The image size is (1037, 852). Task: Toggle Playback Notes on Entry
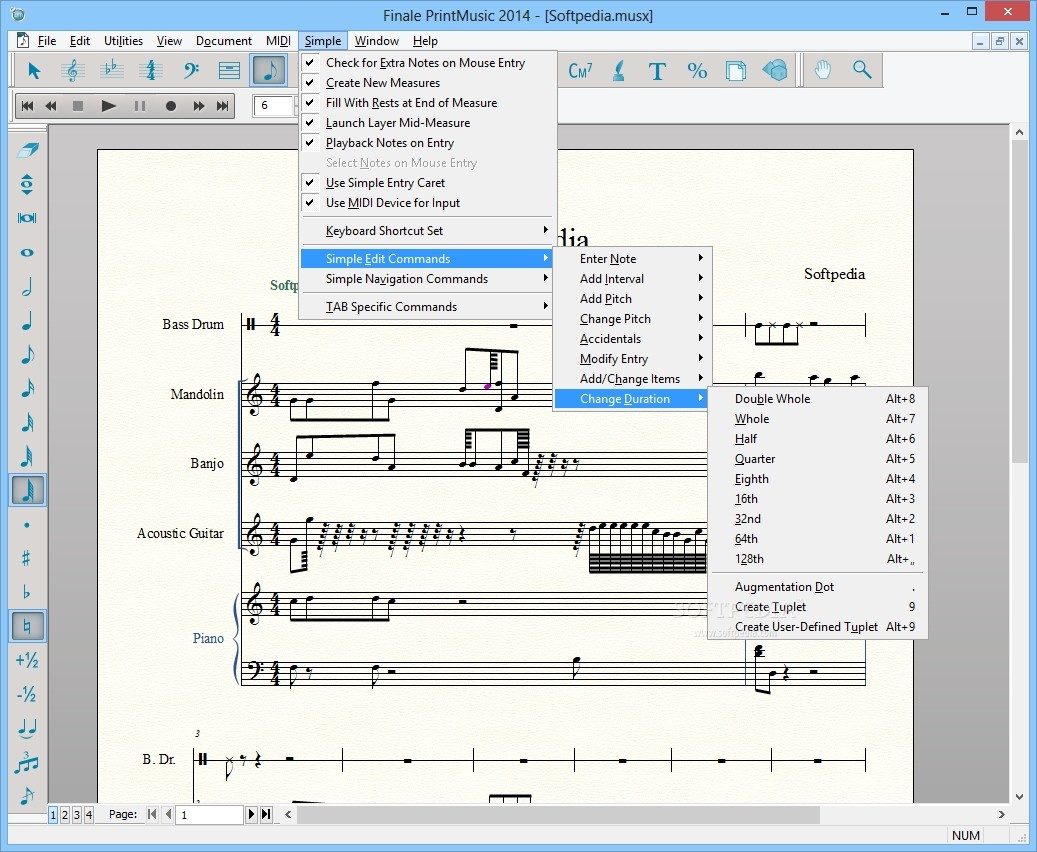(x=427, y=143)
